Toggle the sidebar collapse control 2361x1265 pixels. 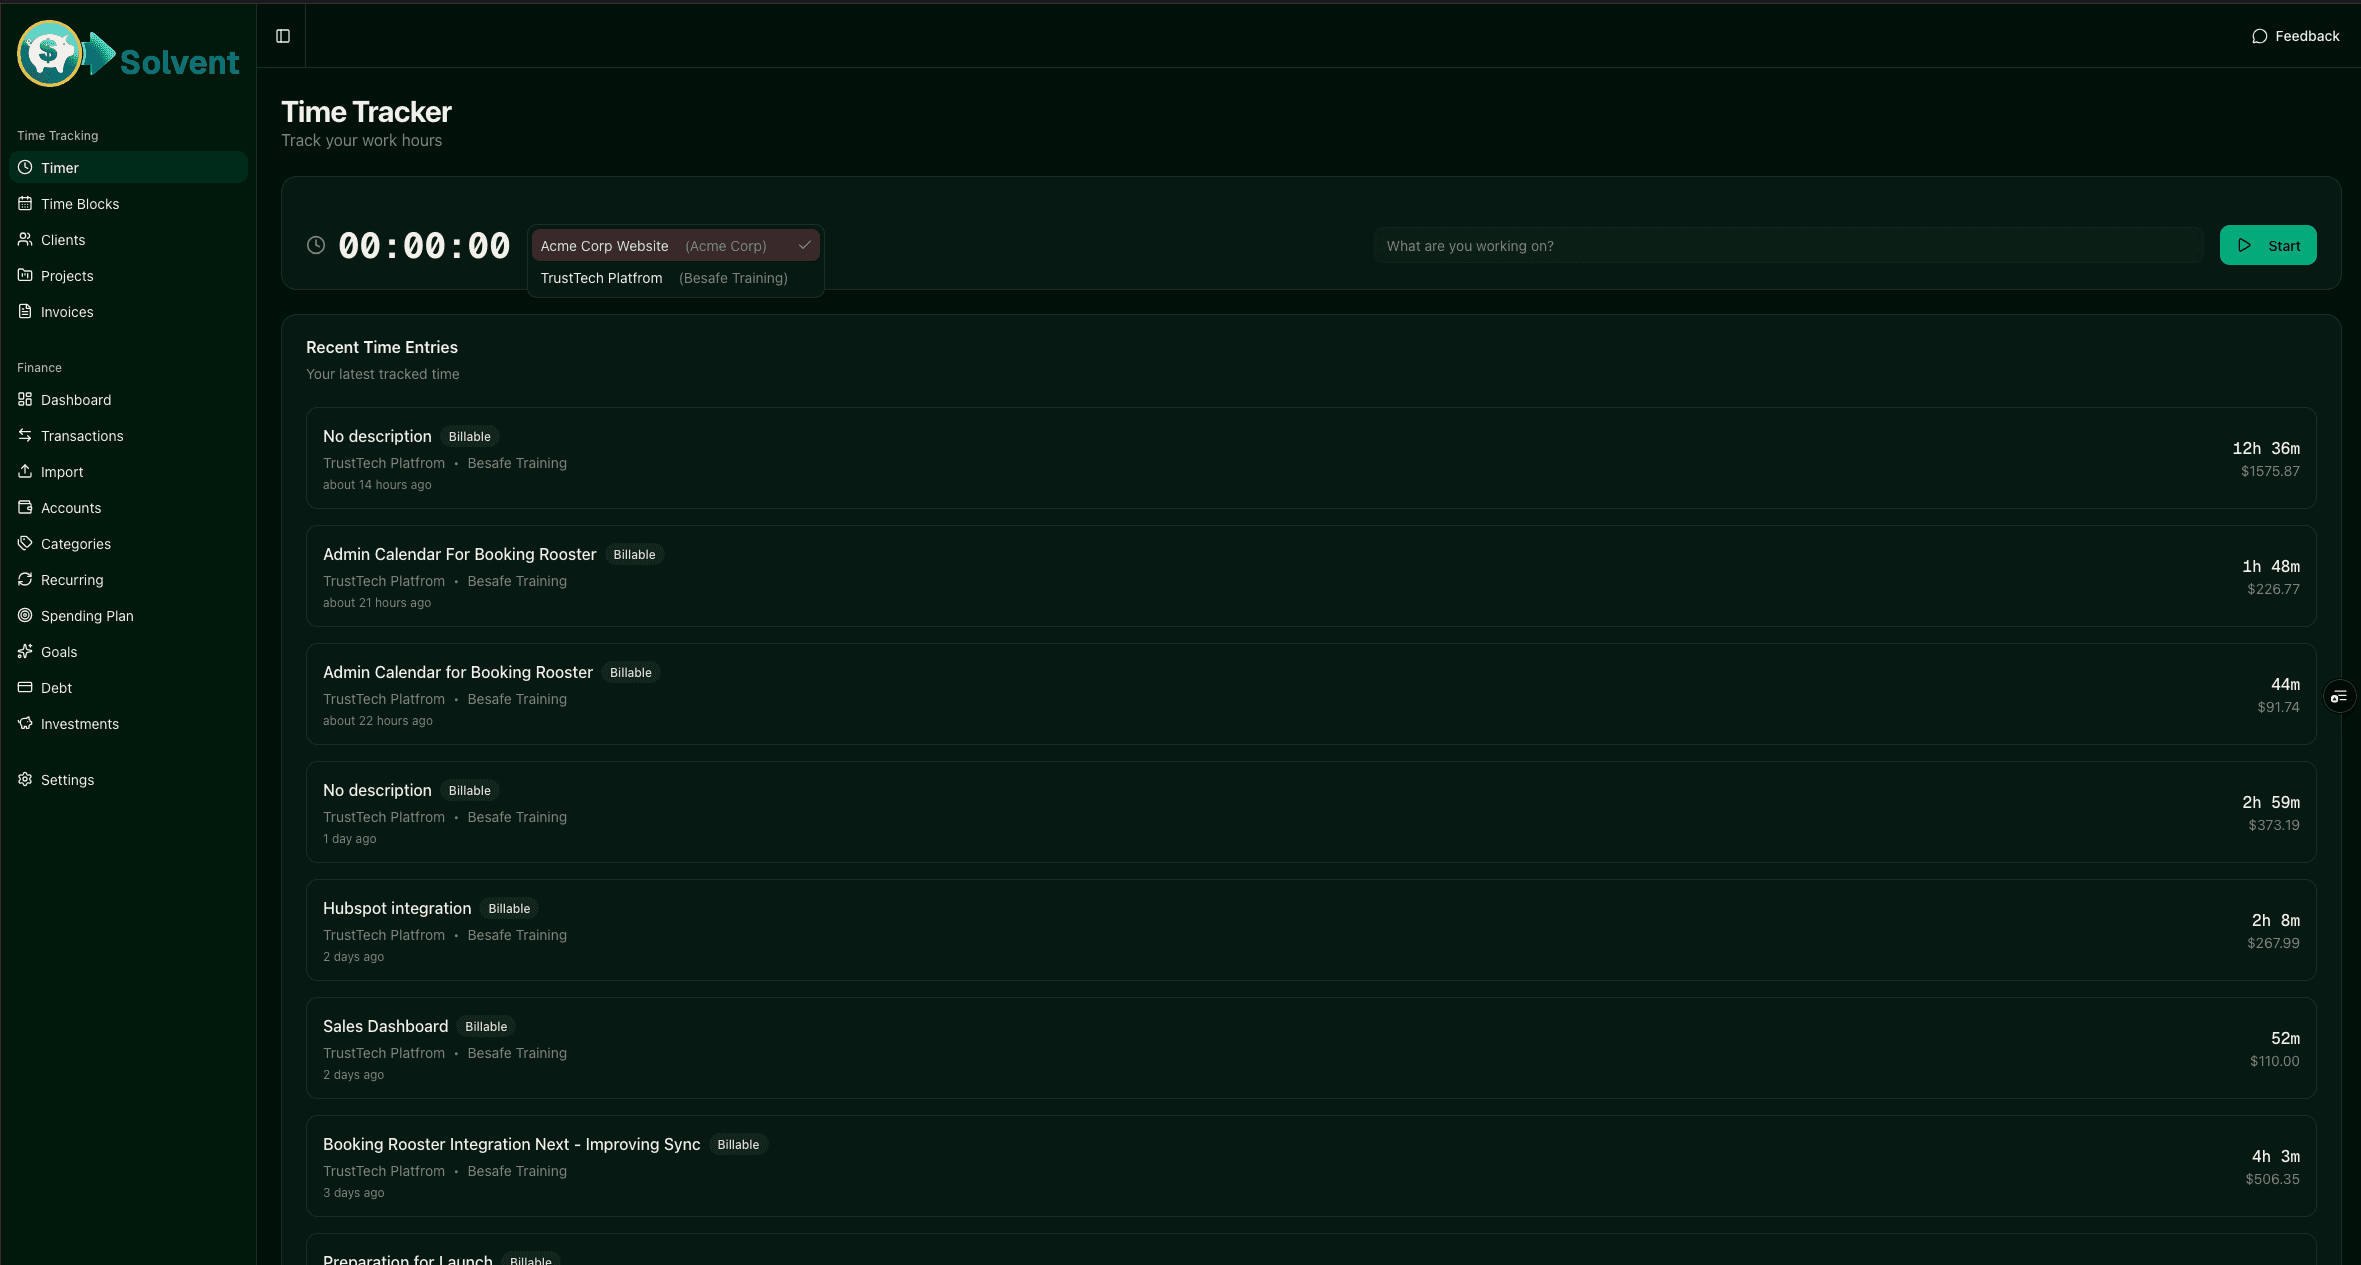(x=282, y=36)
